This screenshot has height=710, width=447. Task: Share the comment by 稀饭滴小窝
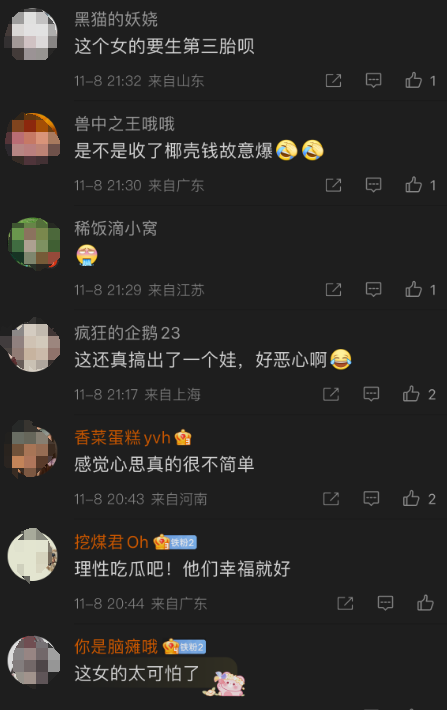(x=333, y=290)
